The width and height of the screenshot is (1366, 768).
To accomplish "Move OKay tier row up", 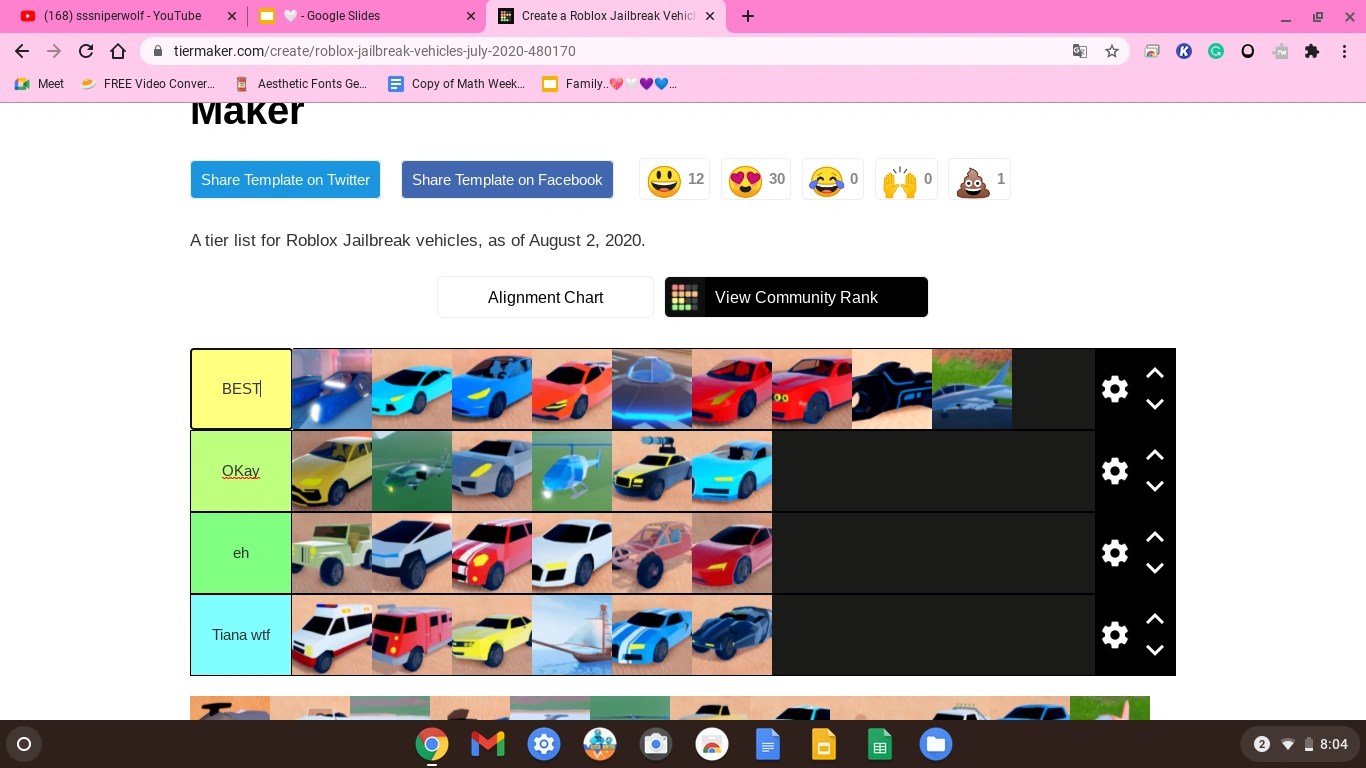I will 1155,455.
